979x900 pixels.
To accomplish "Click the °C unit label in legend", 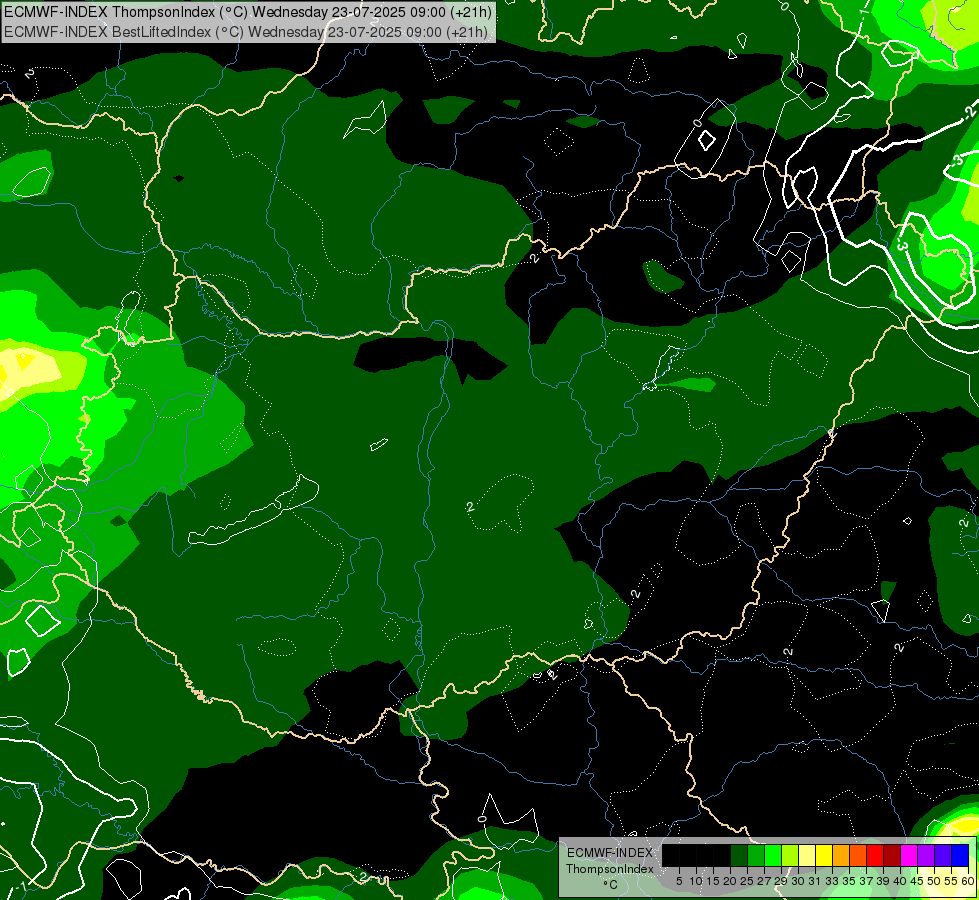I will (611, 885).
